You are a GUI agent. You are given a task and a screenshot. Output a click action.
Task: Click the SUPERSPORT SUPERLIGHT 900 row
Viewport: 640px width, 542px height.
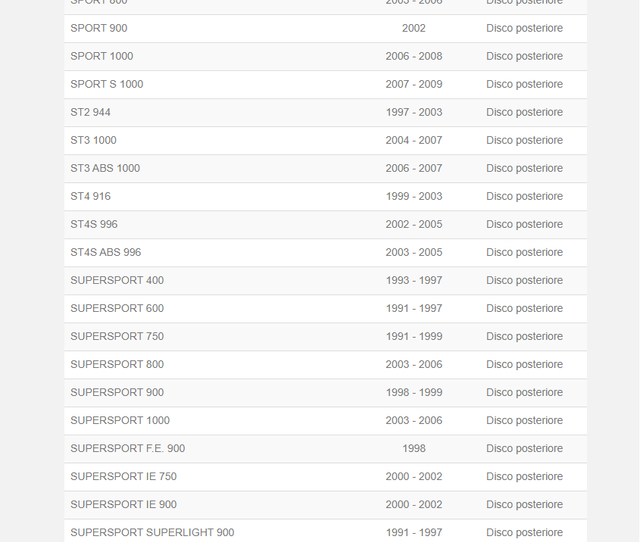click(152, 532)
